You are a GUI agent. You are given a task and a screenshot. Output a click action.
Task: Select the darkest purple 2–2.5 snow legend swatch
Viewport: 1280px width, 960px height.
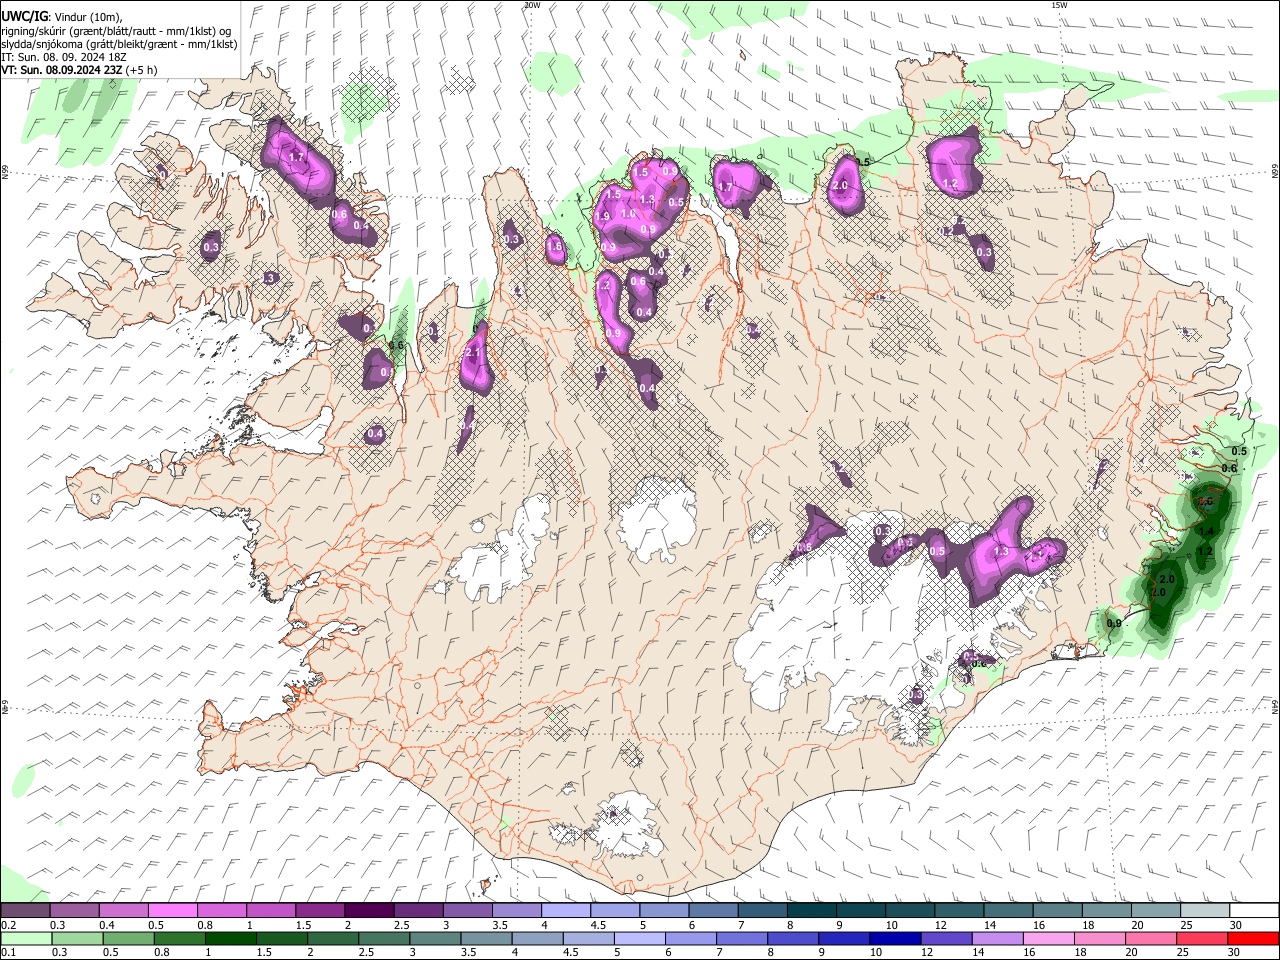pyautogui.click(x=368, y=911)
